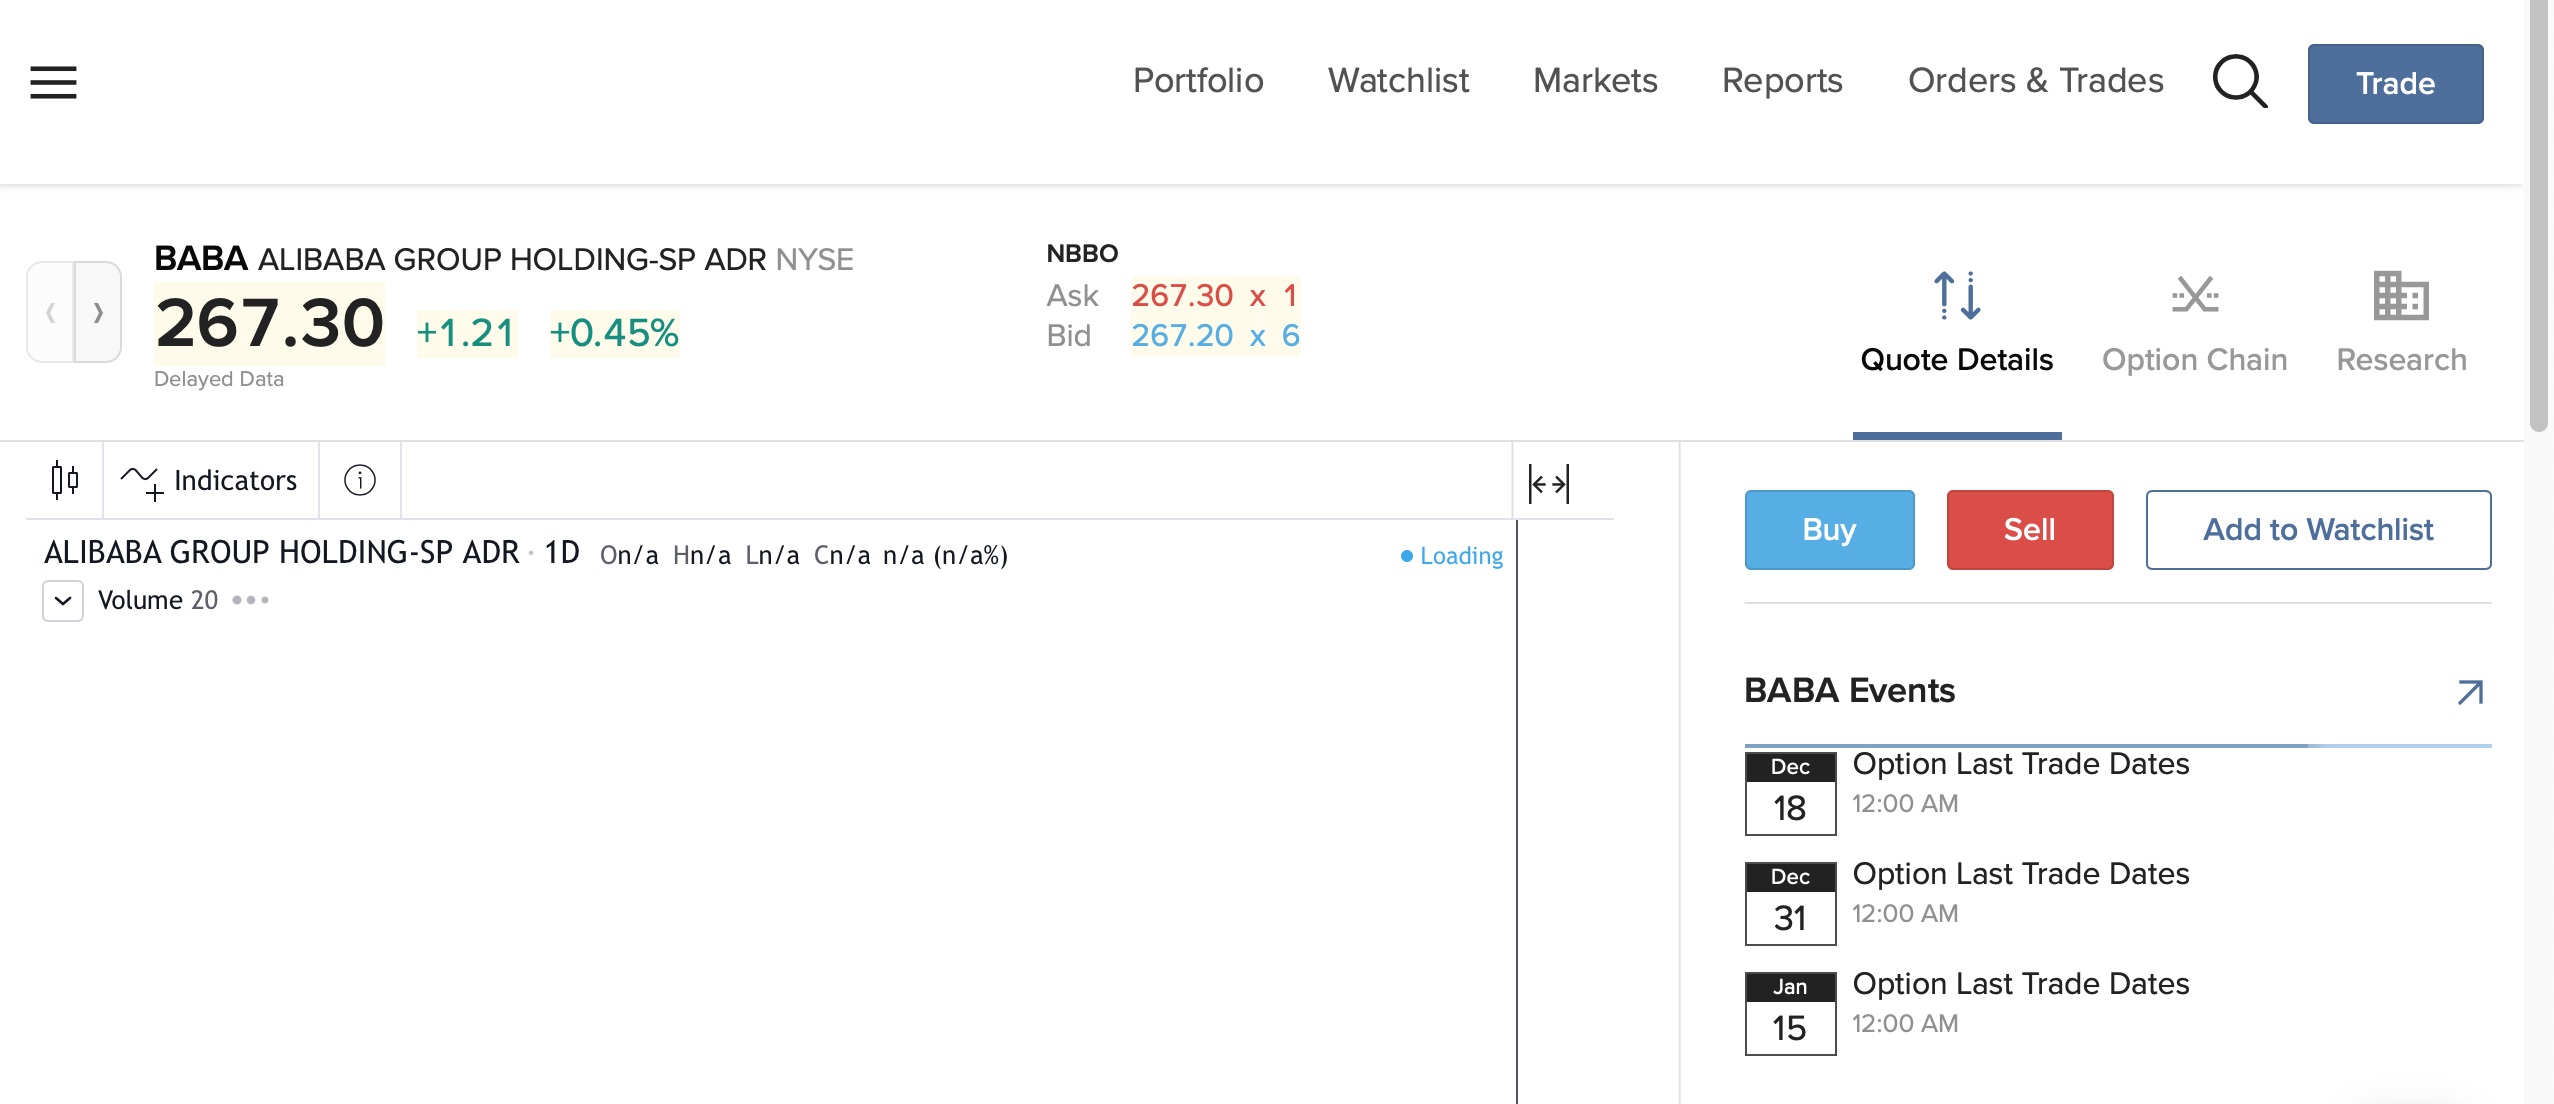
Task: Collapse the chart legend chevron
Action: click(x=63, y=601)
